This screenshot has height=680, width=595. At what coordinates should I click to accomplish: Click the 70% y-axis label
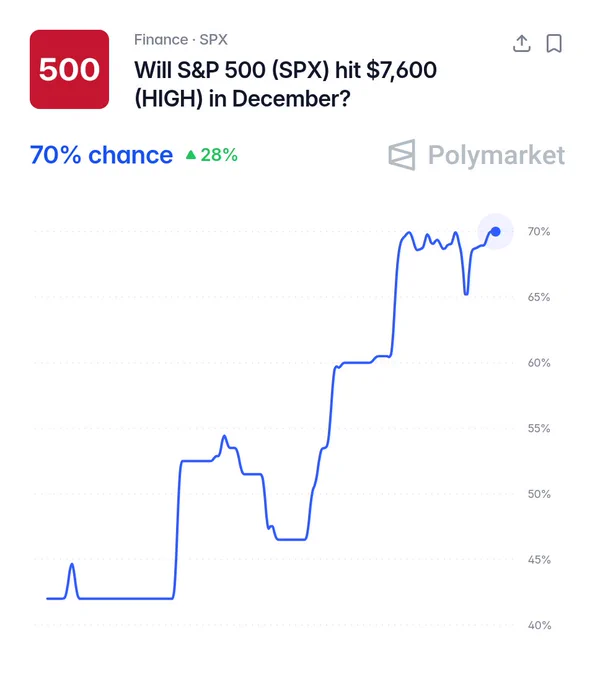click(539, 232)
